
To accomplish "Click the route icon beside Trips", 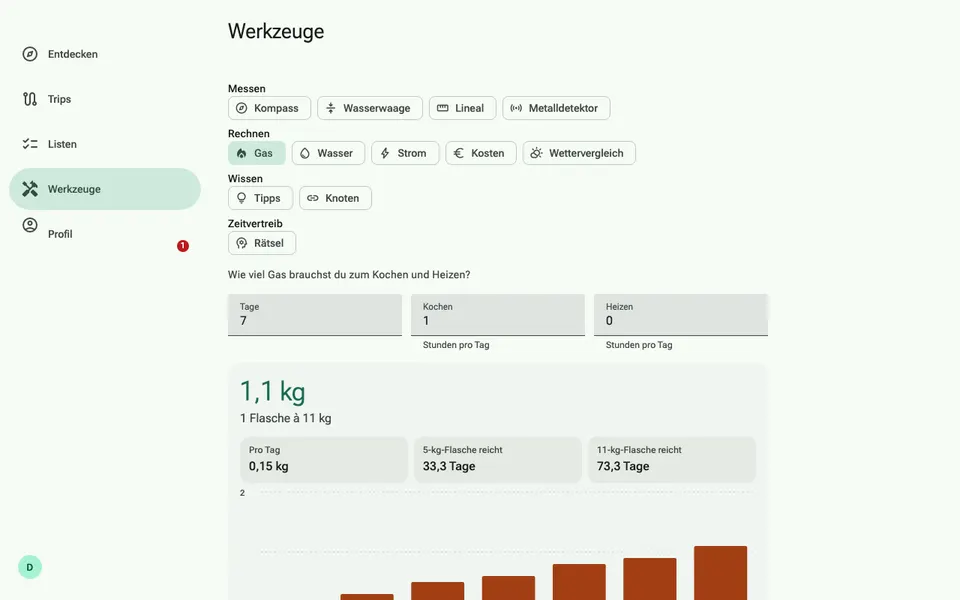I will [30, 99].
